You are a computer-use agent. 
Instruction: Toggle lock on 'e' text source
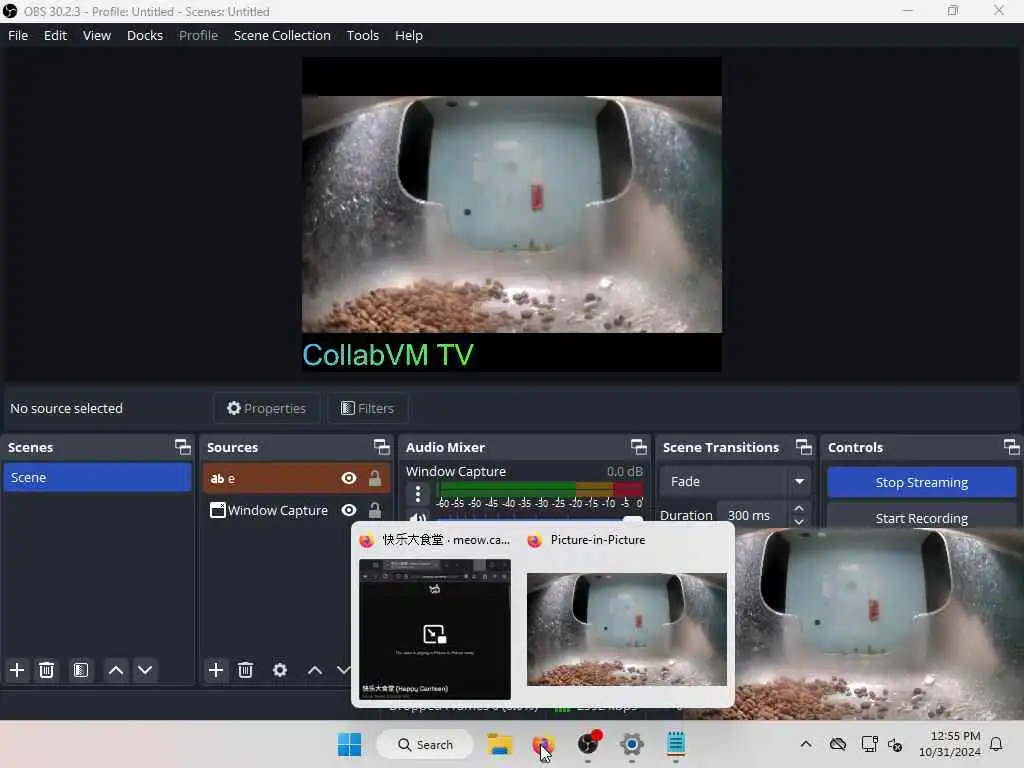click(x=375, y=478)
